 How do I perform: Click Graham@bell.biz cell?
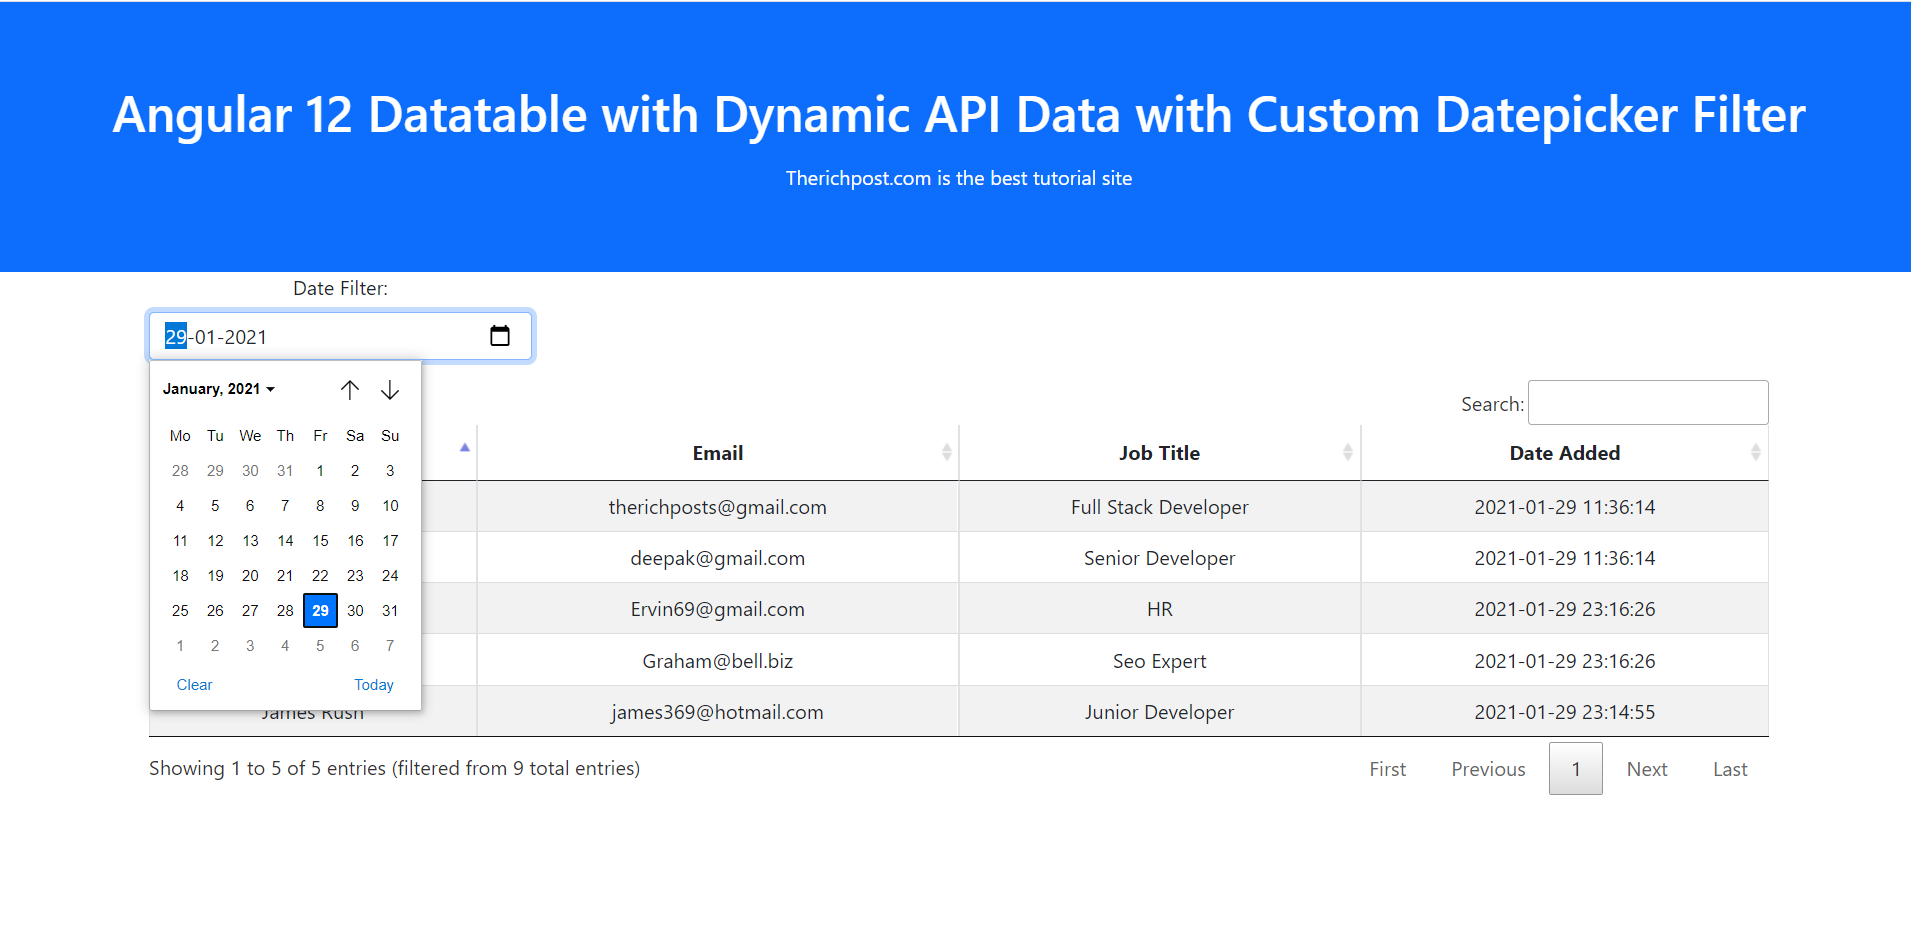(718, 661)
